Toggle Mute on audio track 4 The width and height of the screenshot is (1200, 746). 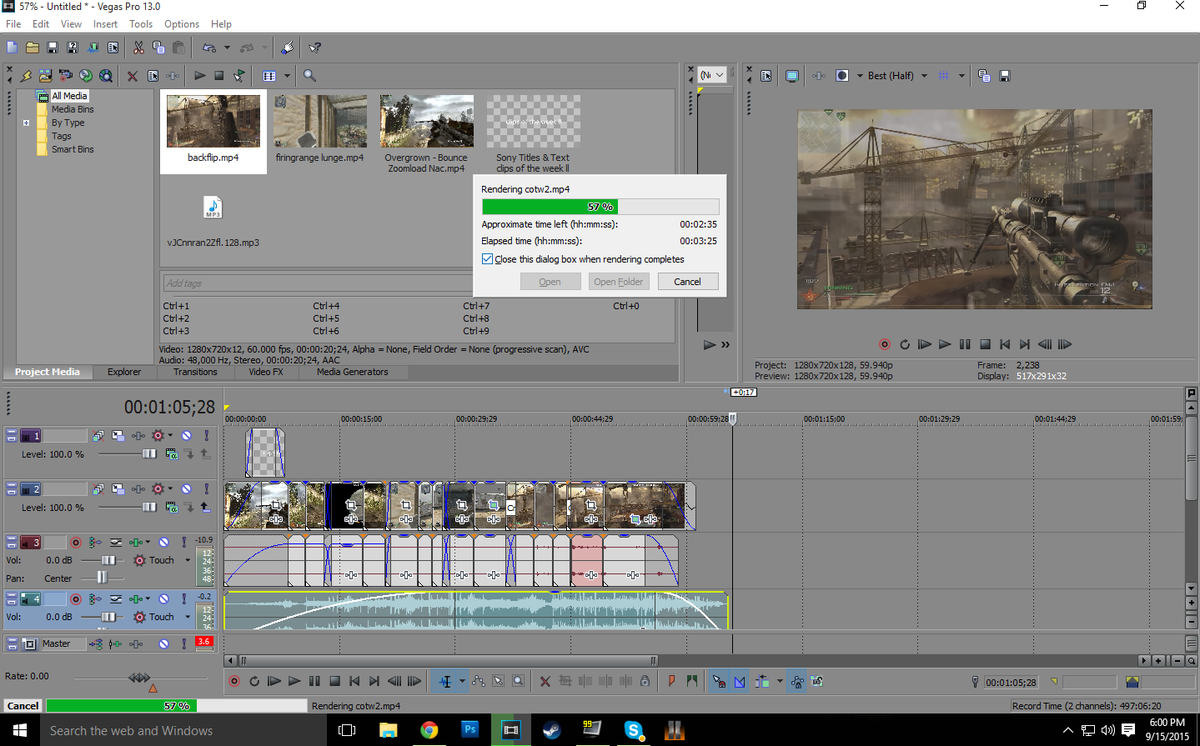point(164,598)
